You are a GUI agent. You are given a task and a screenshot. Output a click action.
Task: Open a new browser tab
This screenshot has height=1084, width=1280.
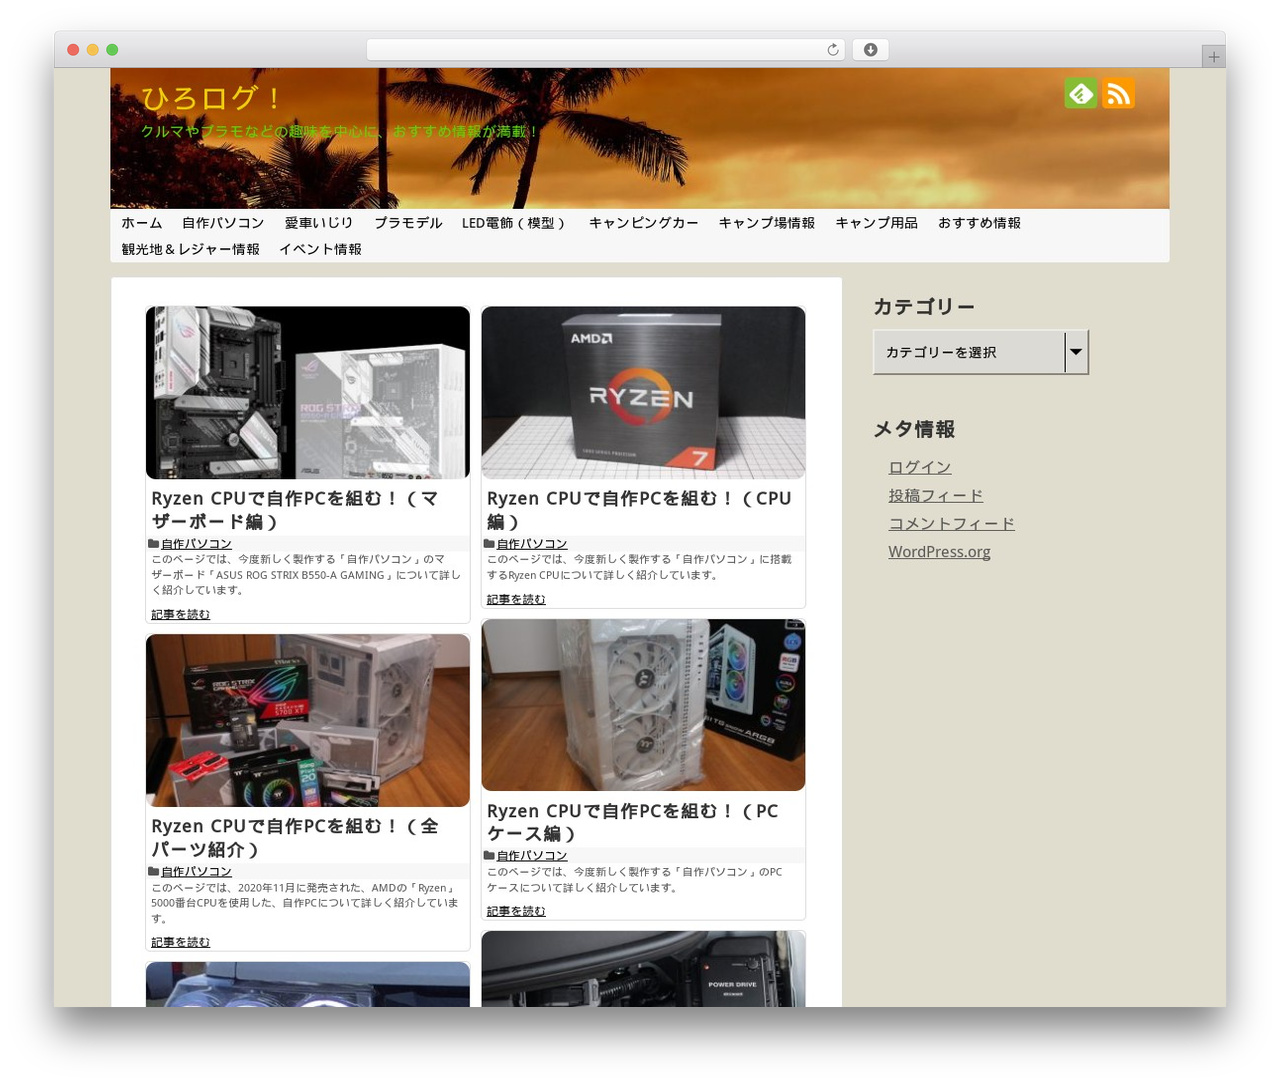pos(1214,57)
